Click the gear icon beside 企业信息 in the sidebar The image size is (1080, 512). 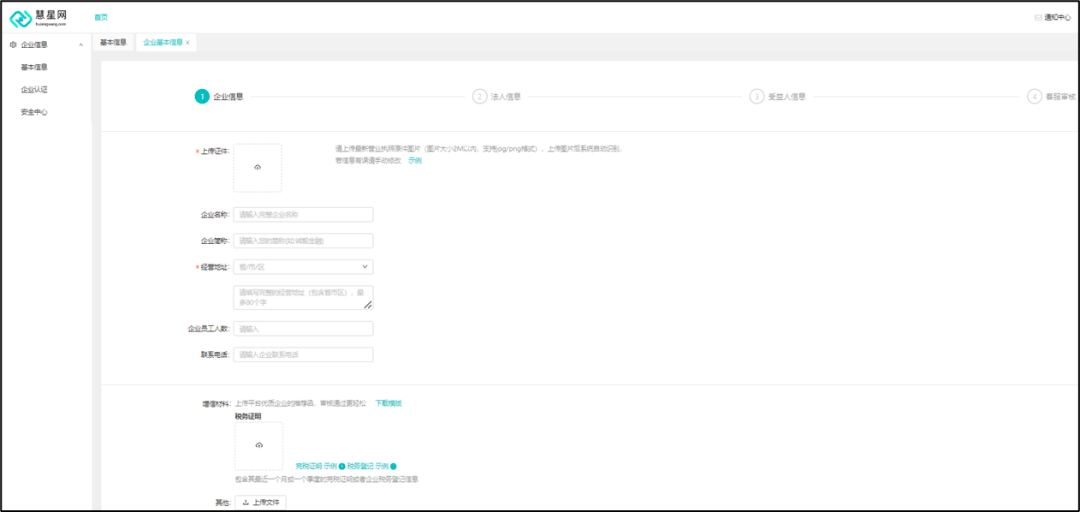(13, 45)
